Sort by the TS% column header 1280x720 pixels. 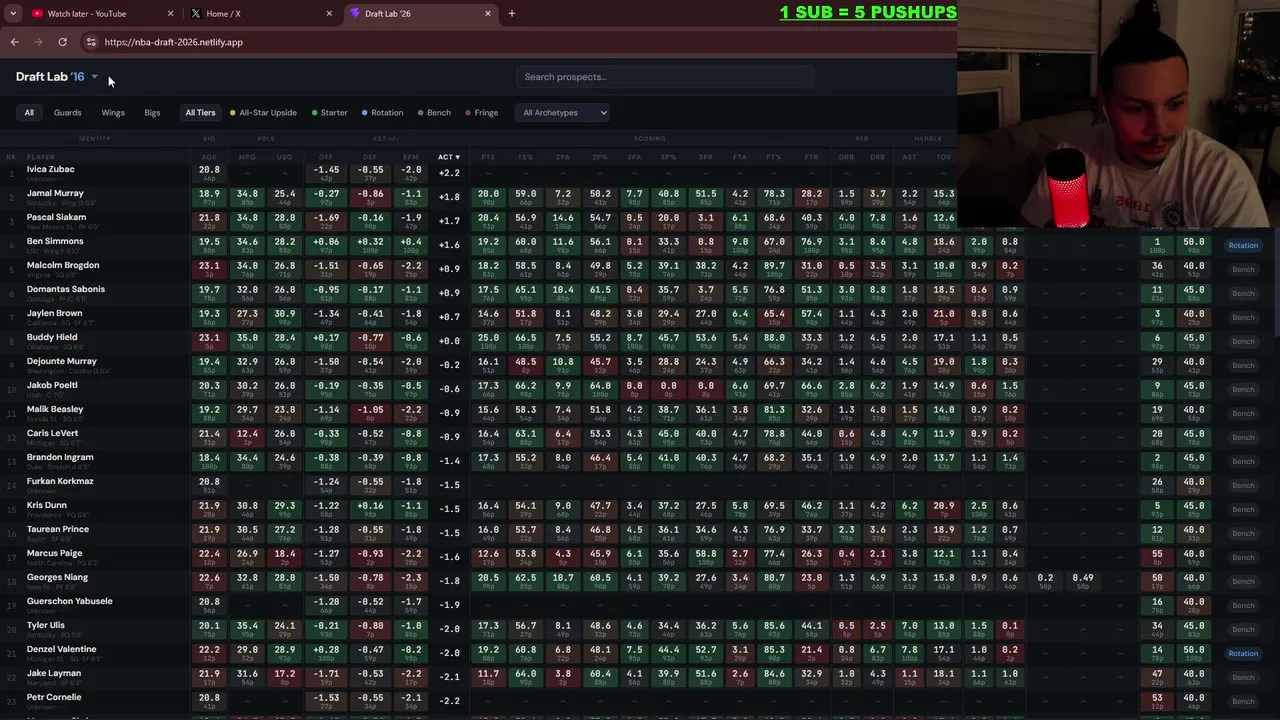coord(525,157)
